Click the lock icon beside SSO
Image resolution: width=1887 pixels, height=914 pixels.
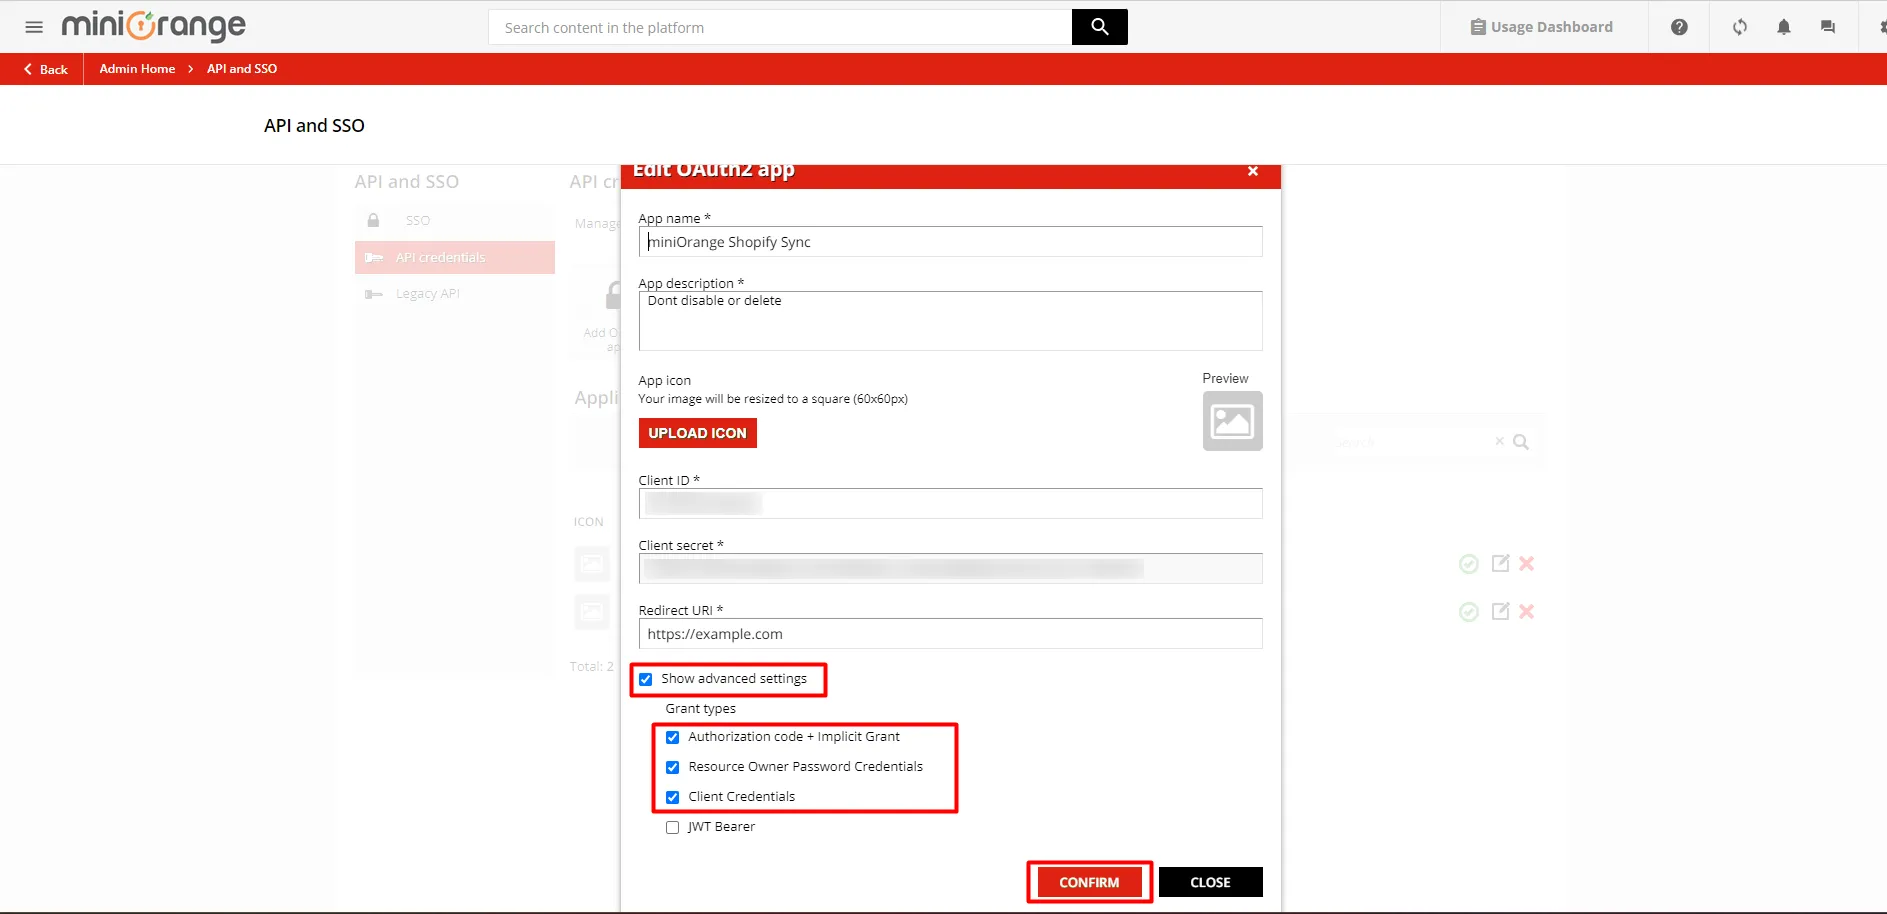(x=373, y=220)
